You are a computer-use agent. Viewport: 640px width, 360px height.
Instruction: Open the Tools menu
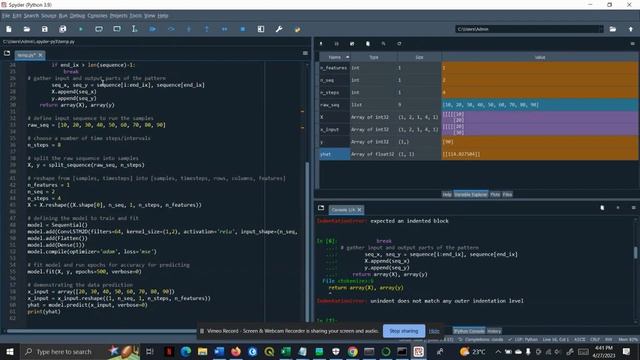click(x=136, y=16)
